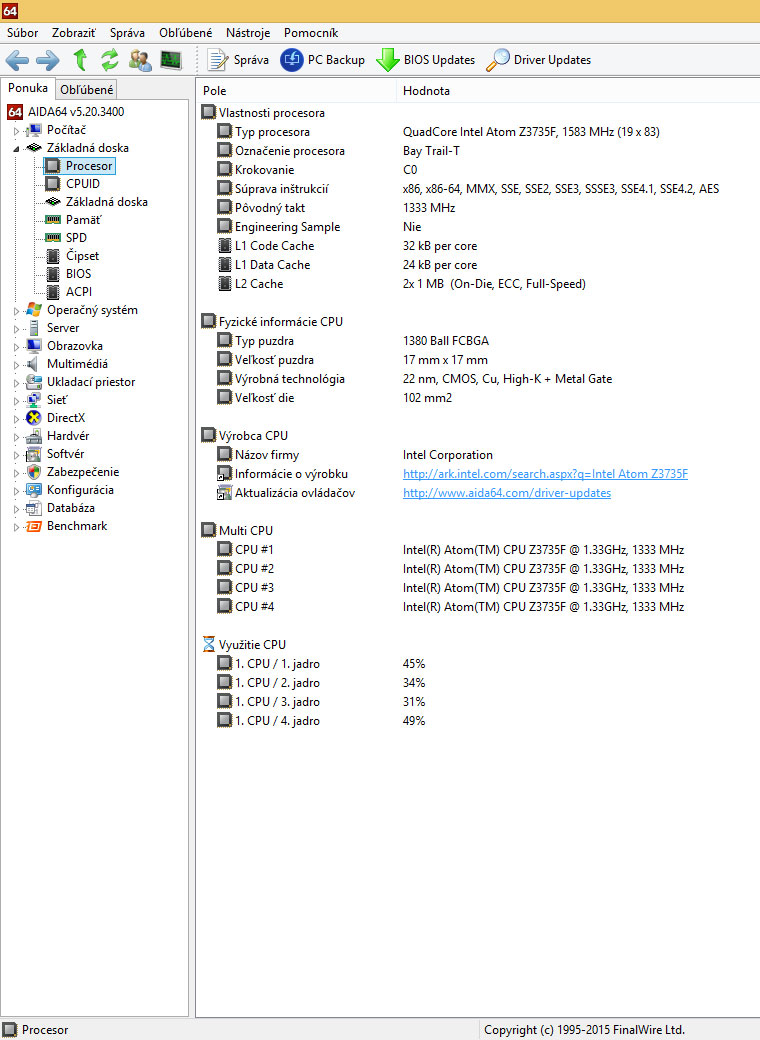Launch PC Backup from toolbar
760x1040 pixels.
323,60
